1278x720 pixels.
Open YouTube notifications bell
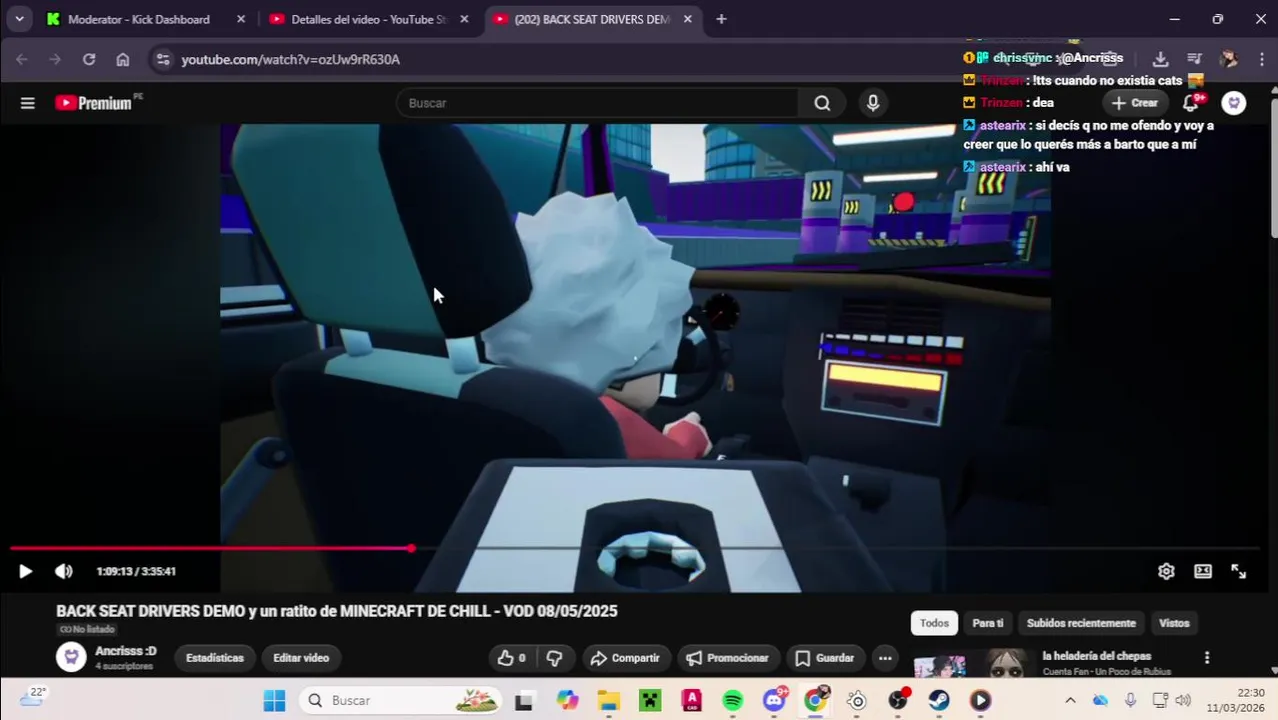pos(1191,103)
